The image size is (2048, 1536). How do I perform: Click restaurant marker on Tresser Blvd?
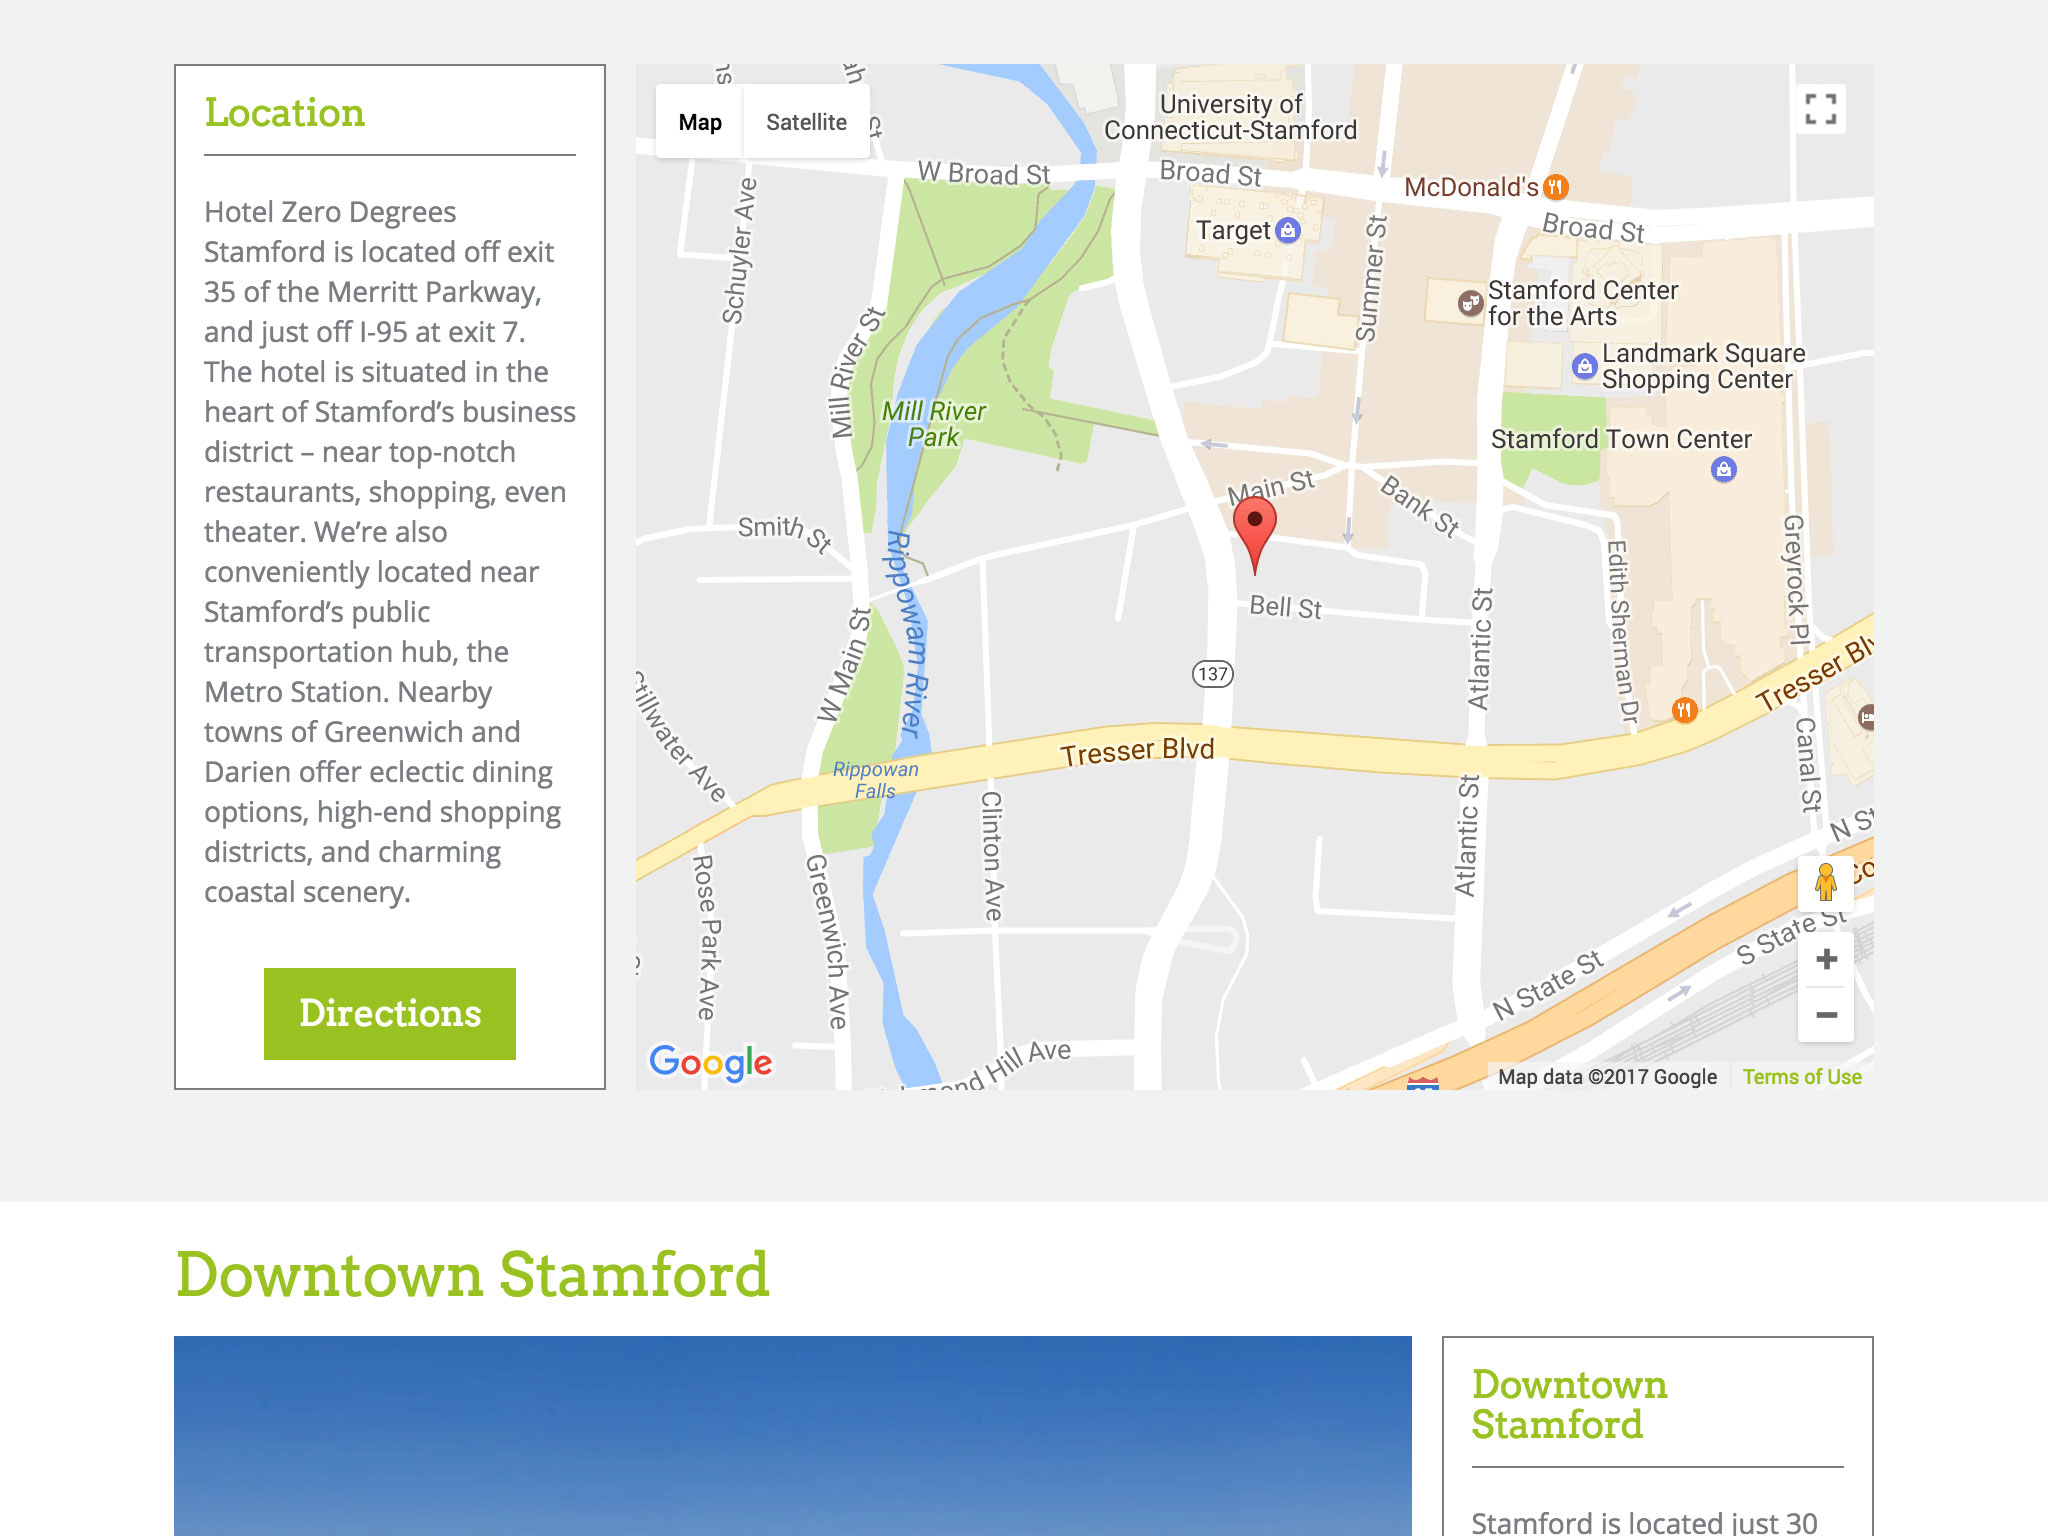1684,711
